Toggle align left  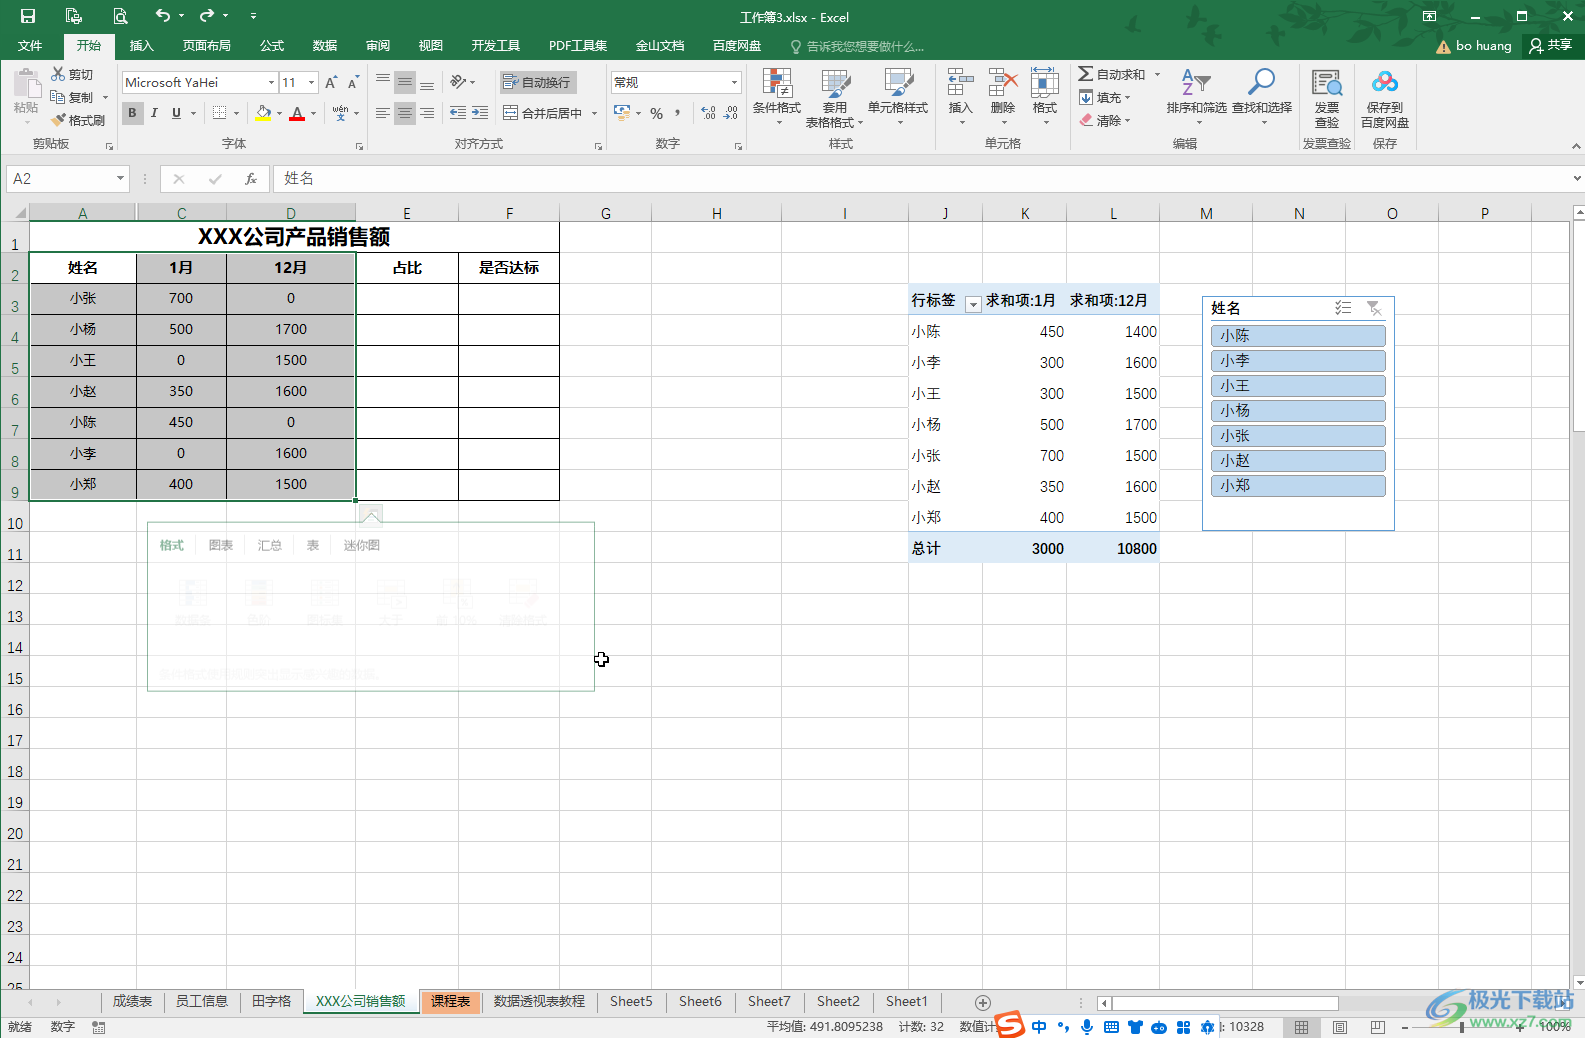(382, 113)
